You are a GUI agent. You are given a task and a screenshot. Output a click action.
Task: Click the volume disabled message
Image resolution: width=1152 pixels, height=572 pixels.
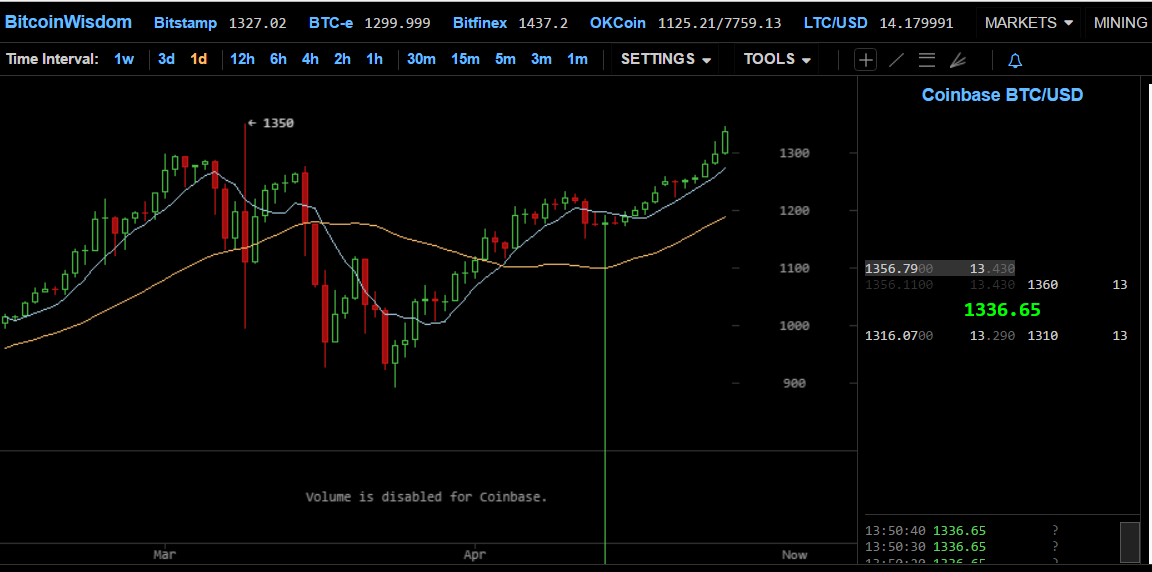[x=427, y=497]
